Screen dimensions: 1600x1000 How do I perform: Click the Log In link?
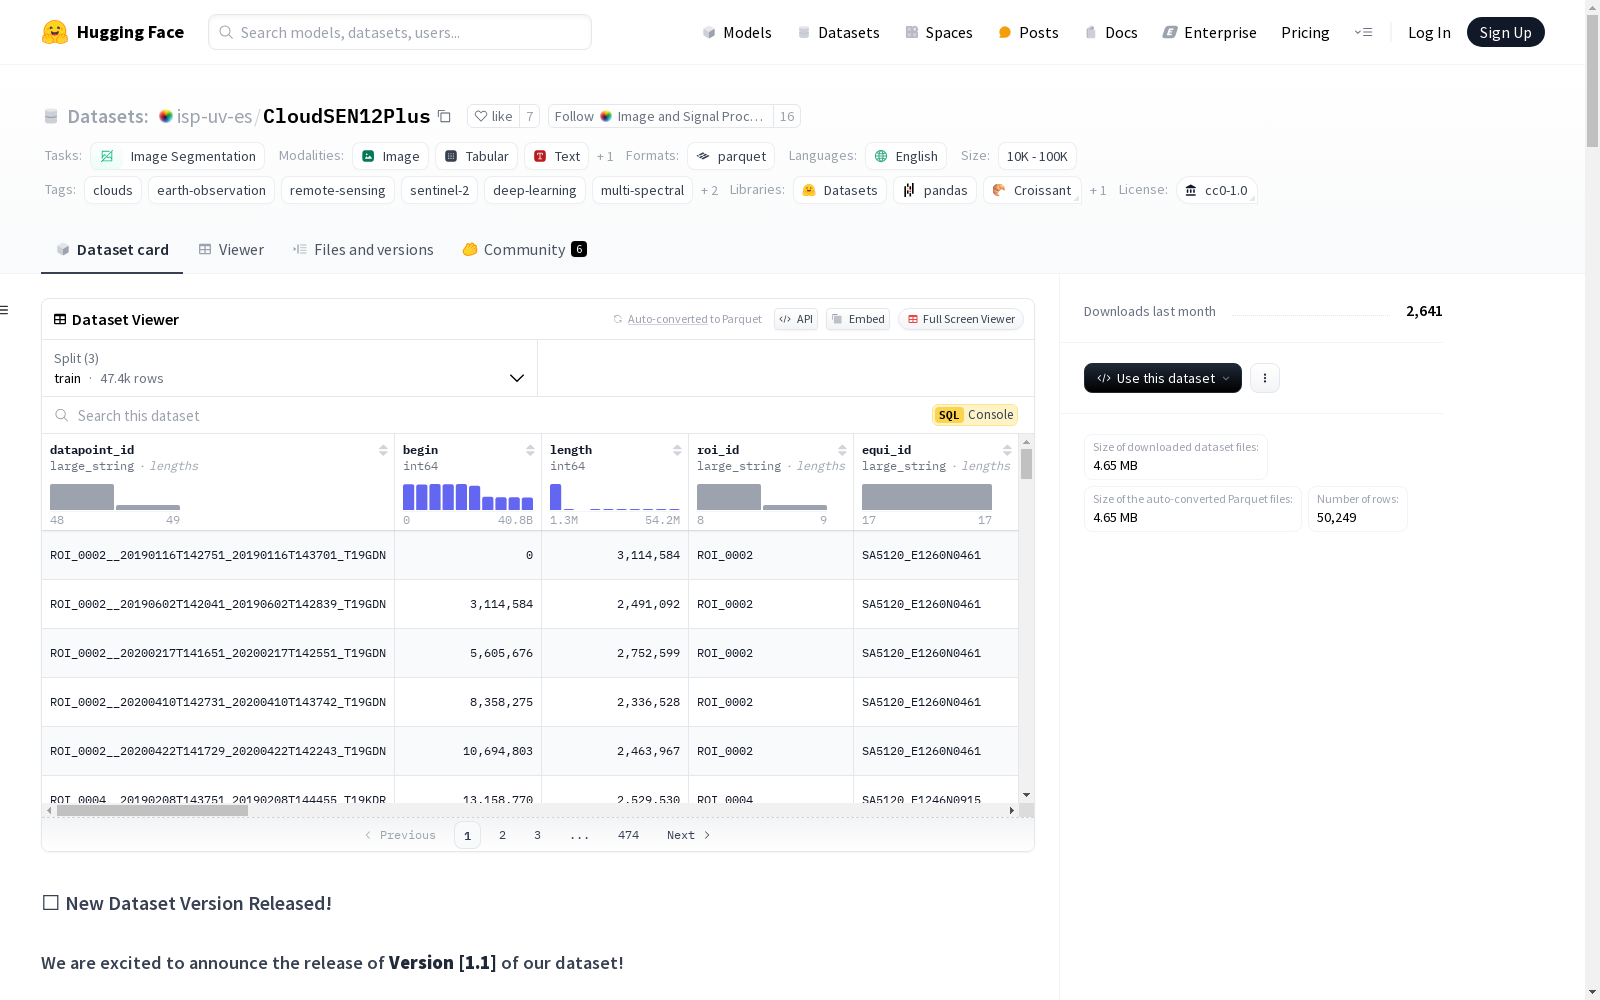point(1429,32)
